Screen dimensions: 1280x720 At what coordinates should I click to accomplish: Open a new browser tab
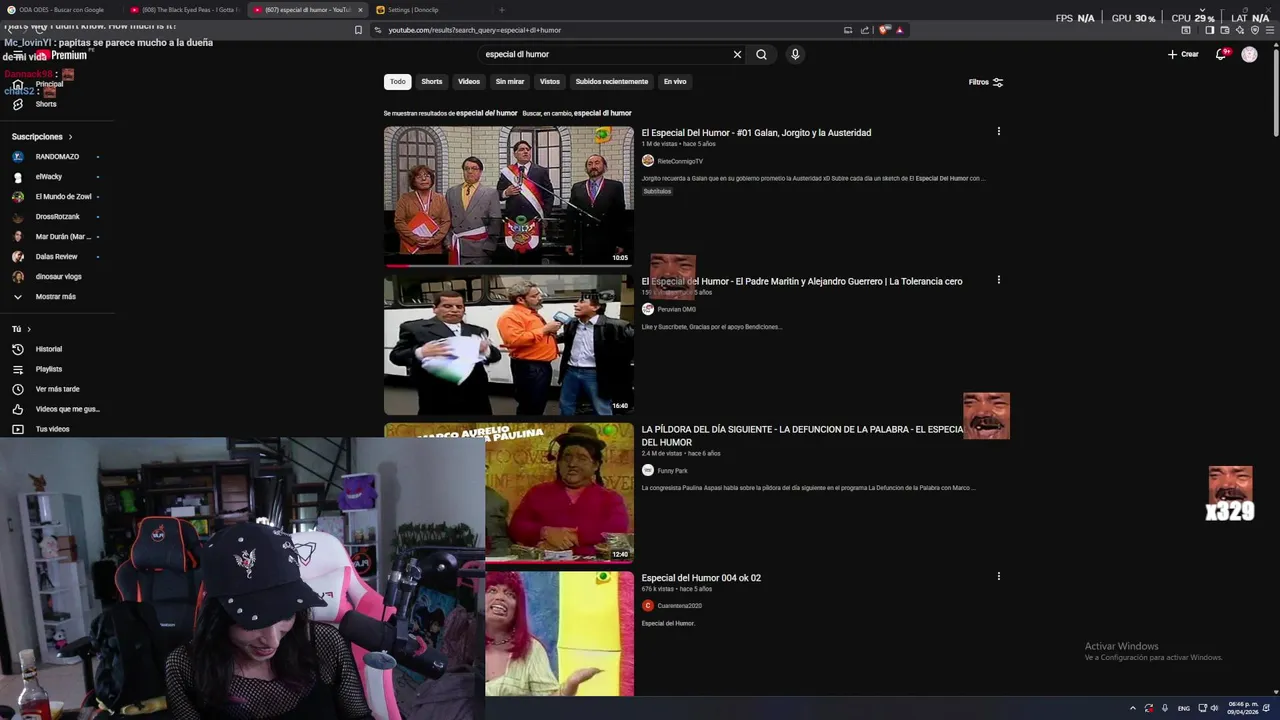(x=502, y=10)
